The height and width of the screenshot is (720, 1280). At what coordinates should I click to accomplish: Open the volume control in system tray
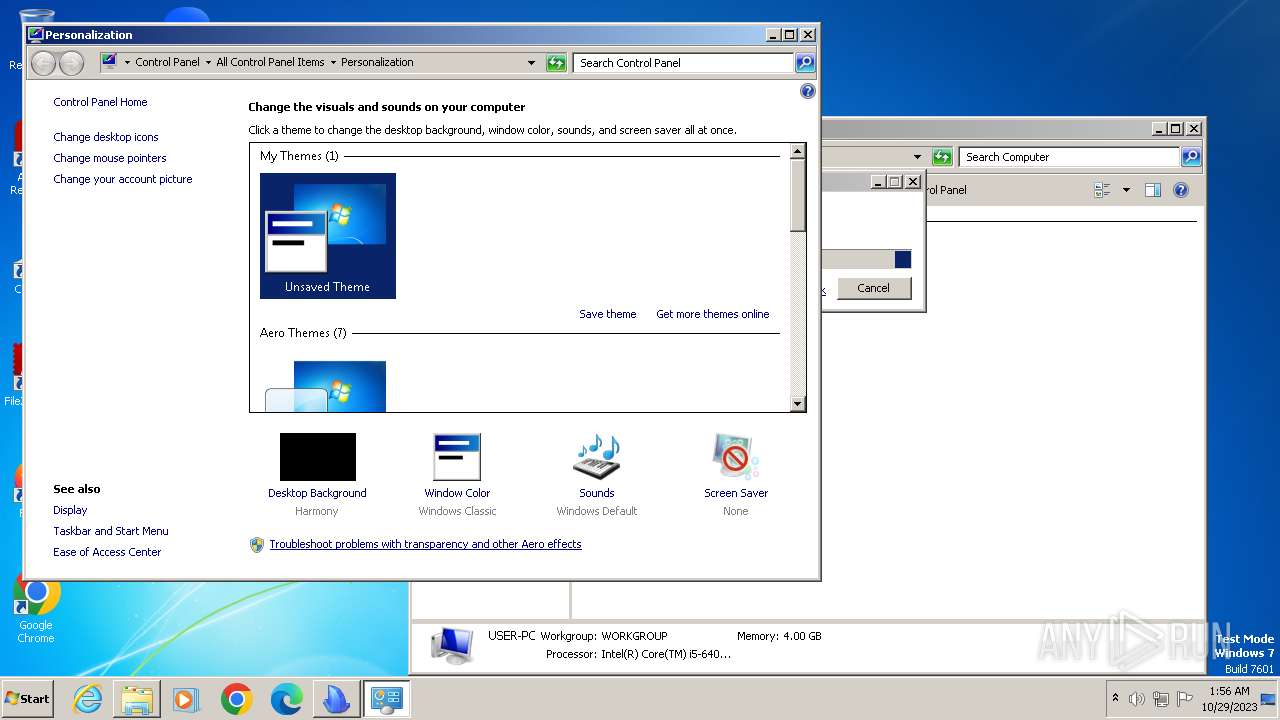[x=1137, y=699]
